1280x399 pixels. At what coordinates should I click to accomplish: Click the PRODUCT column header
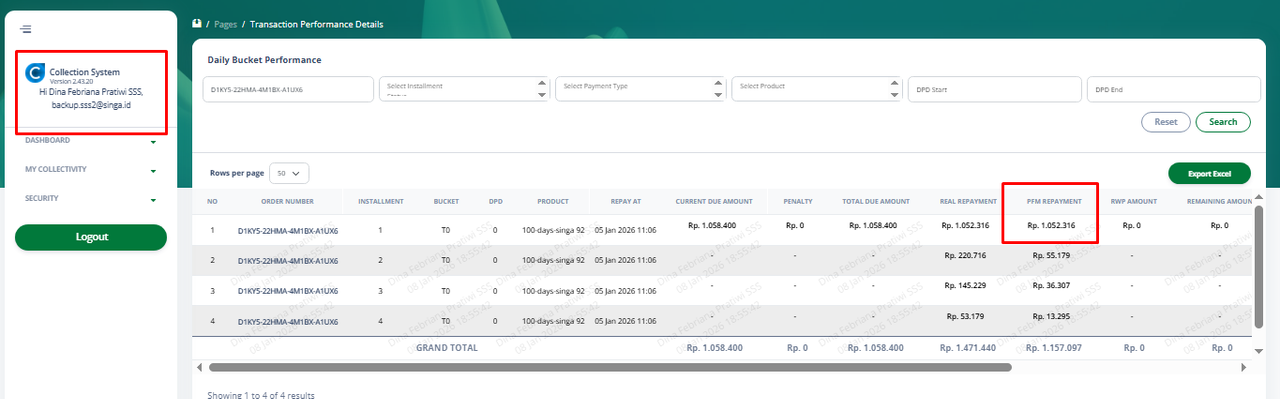(553, 201)
